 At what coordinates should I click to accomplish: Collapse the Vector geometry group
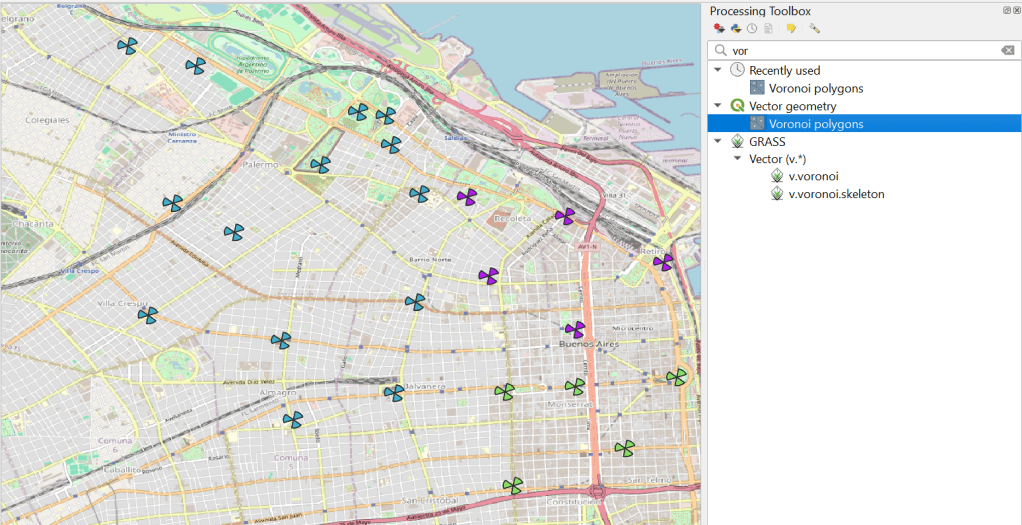[x=720, y=106]
